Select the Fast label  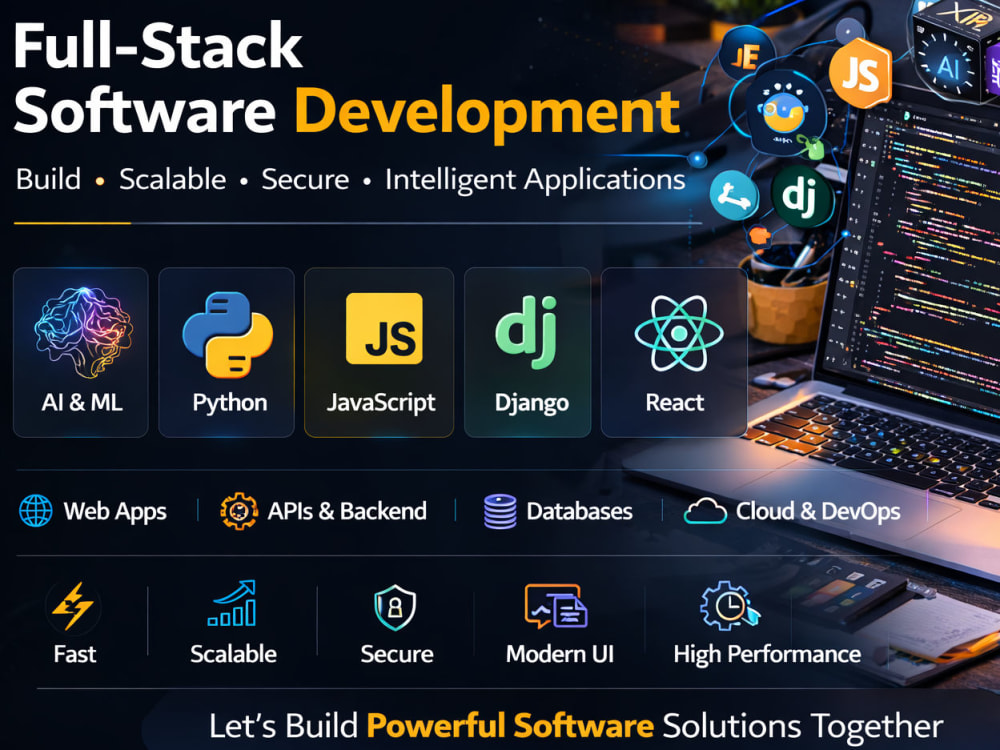[75, 654]
